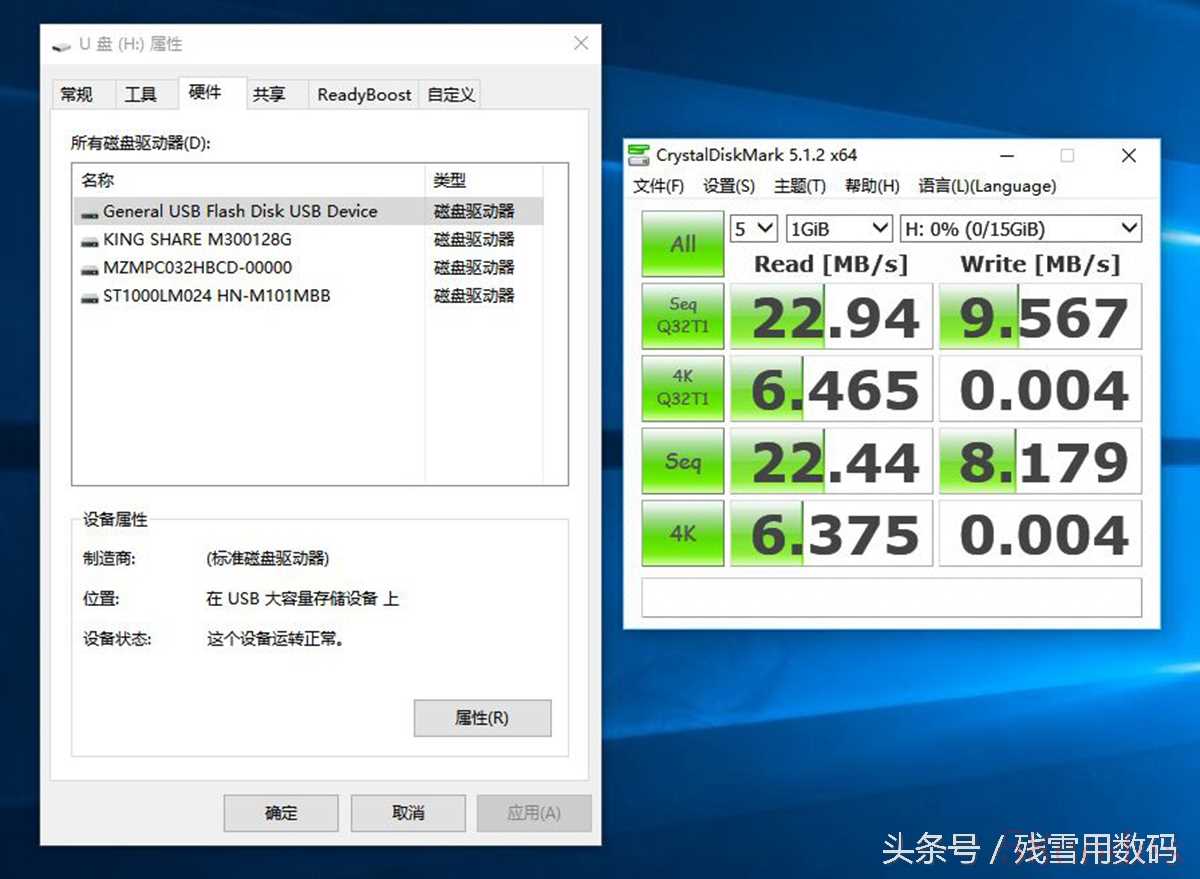Open the 文件(F) menu in CrystalDiskMark
The width and height of the screenshot is (1200, 879).
659,186
